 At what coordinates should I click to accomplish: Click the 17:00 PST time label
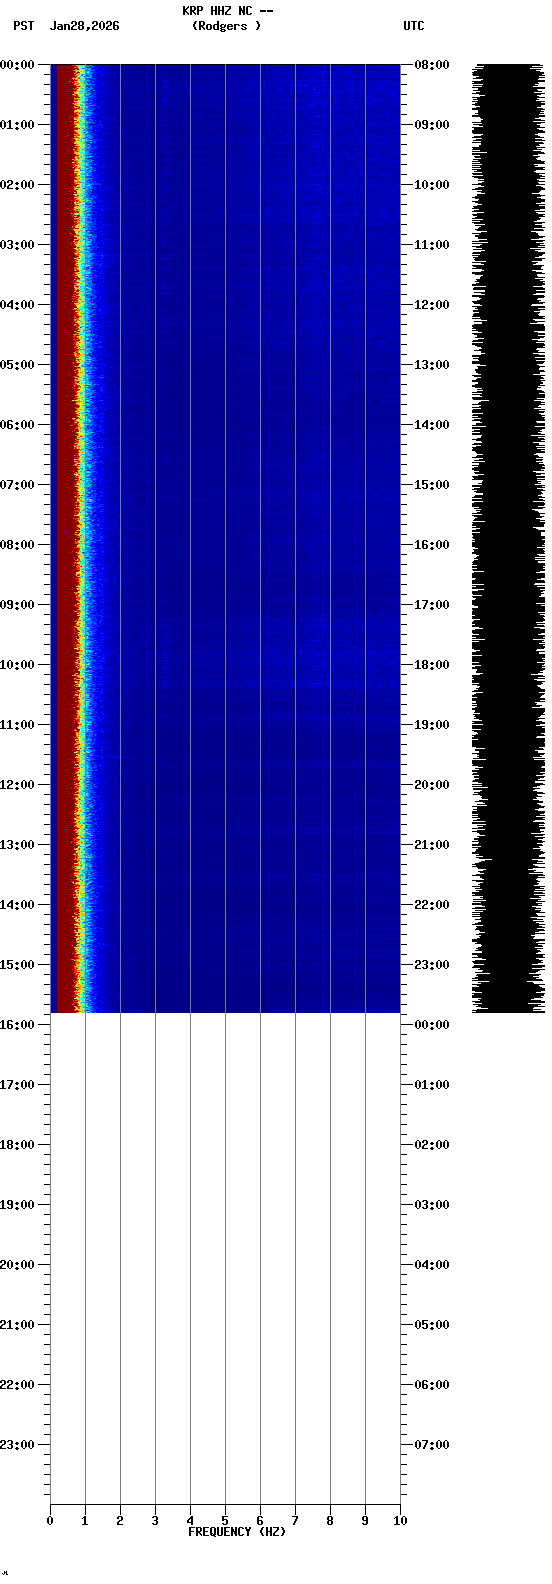(17, 1085)
